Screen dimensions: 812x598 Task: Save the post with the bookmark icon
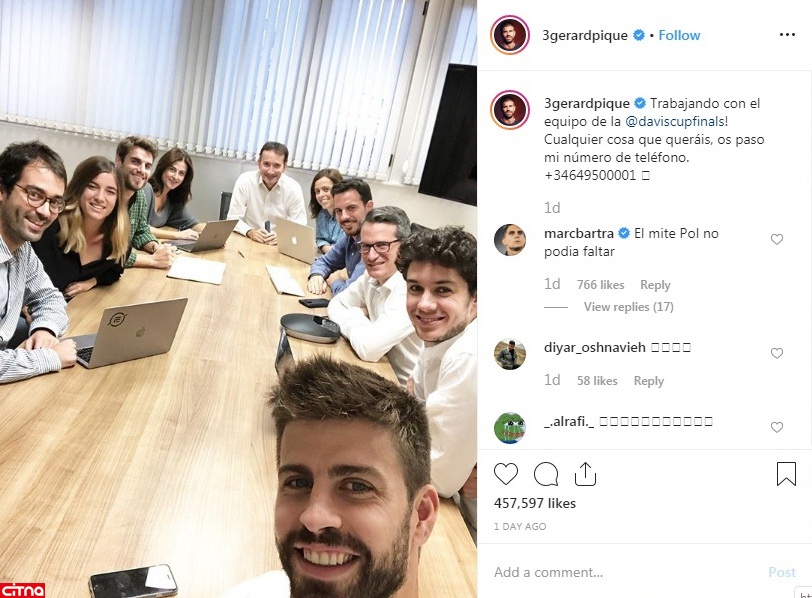click(786, 474)
